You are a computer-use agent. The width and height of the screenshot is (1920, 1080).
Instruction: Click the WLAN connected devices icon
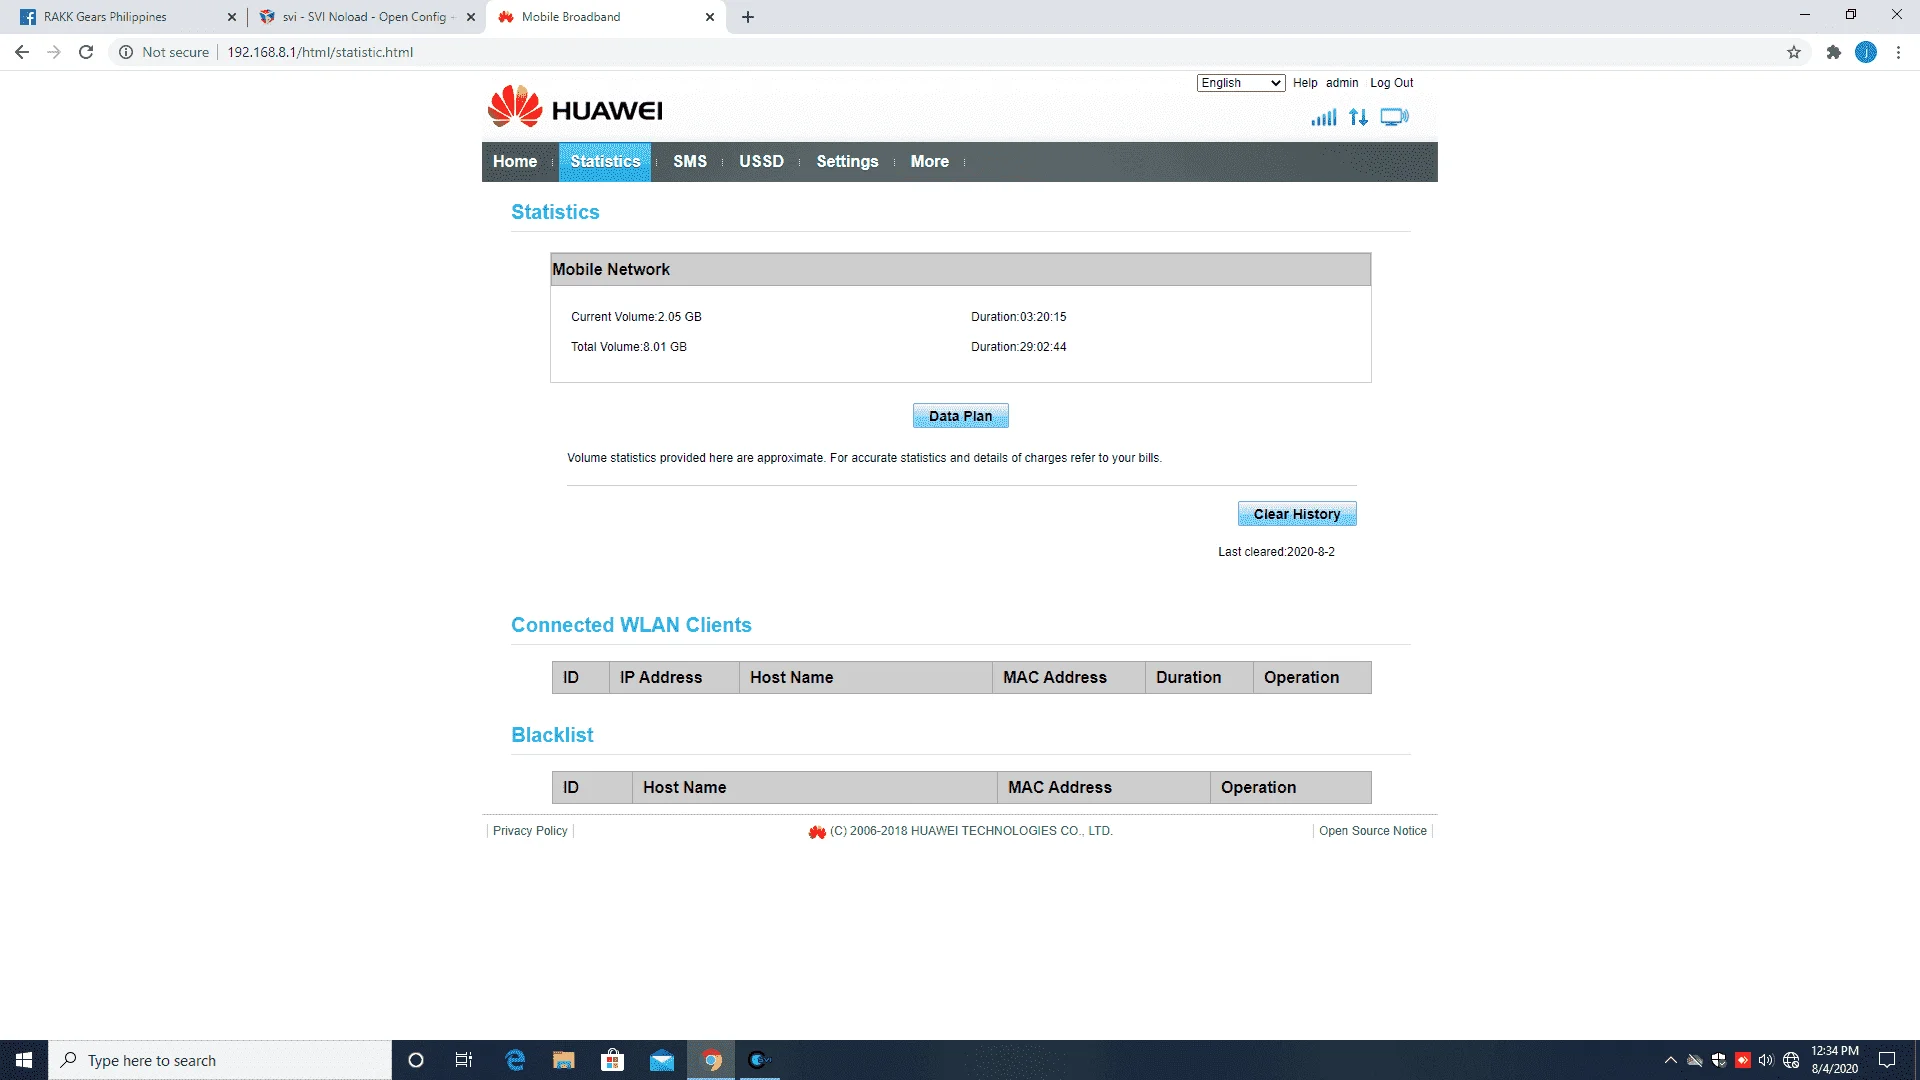pyautogui.click(x=1394, y=117)
